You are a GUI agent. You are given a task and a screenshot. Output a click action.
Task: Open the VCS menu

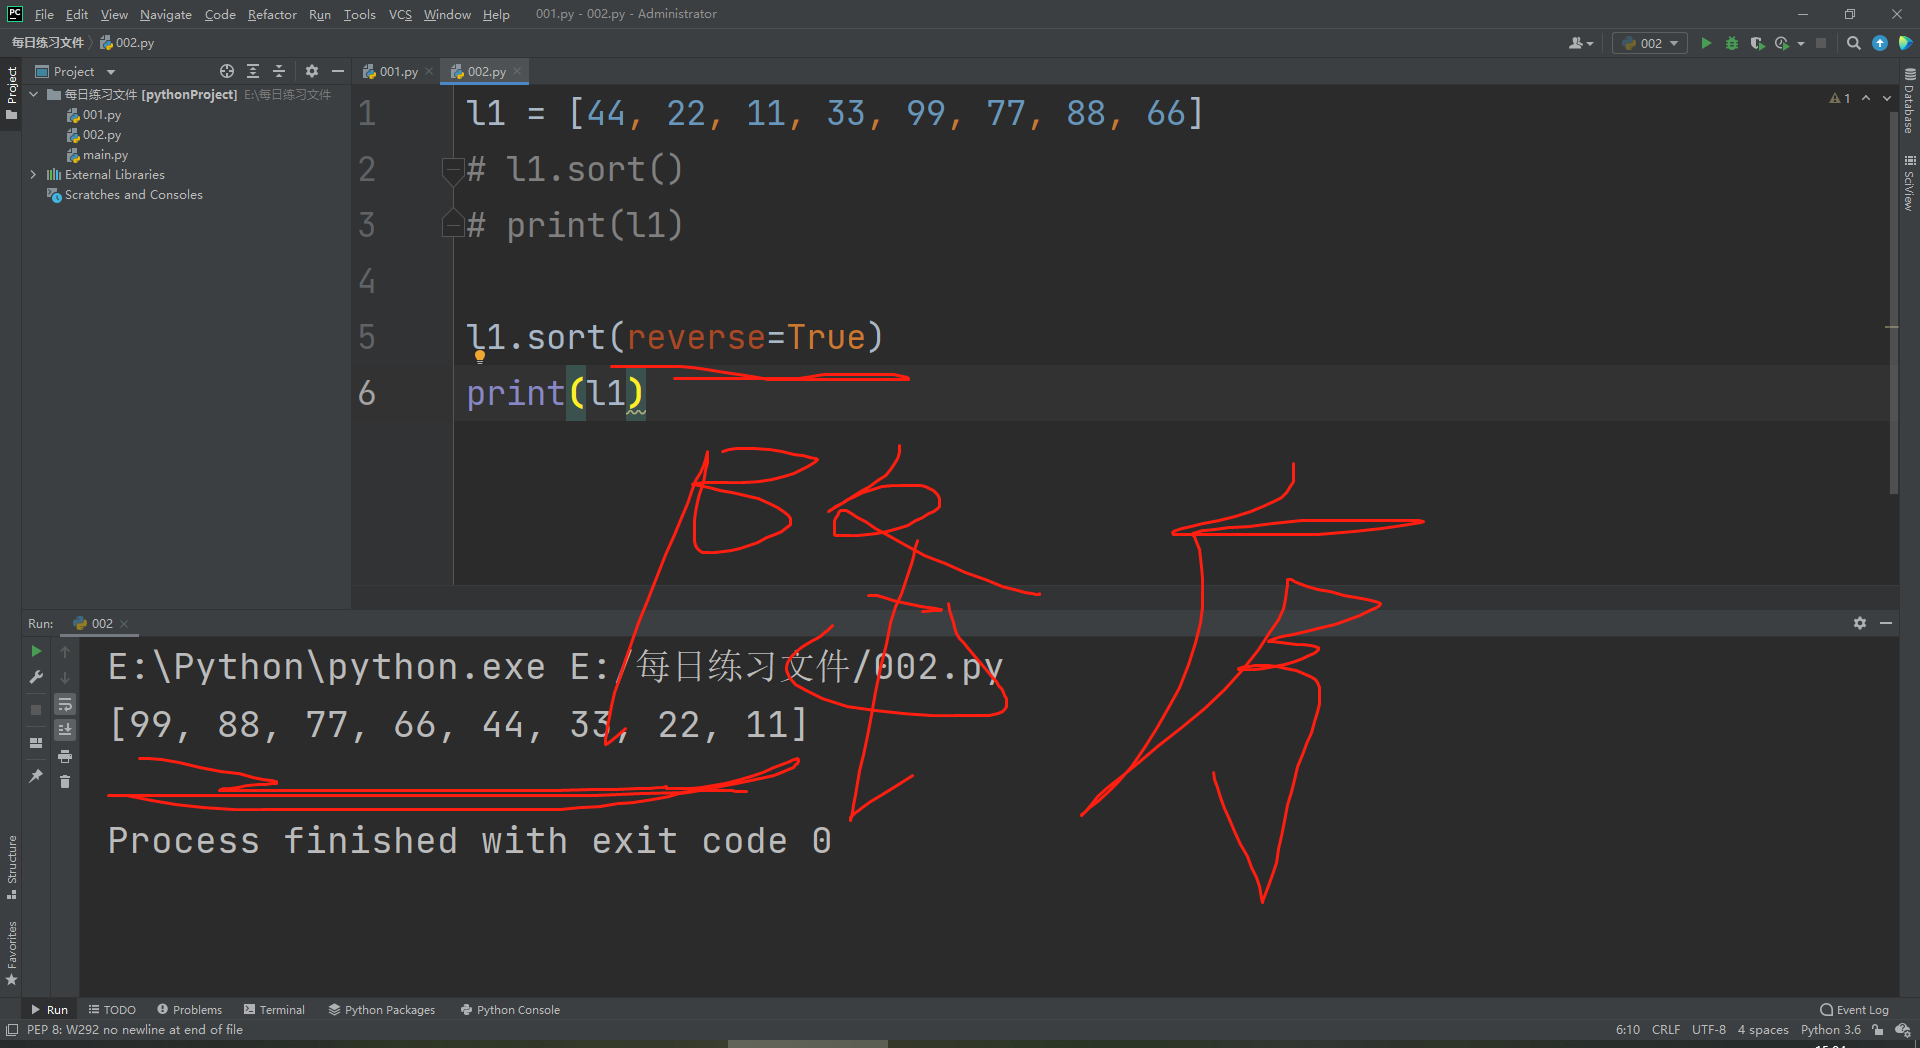coord(400,14)
